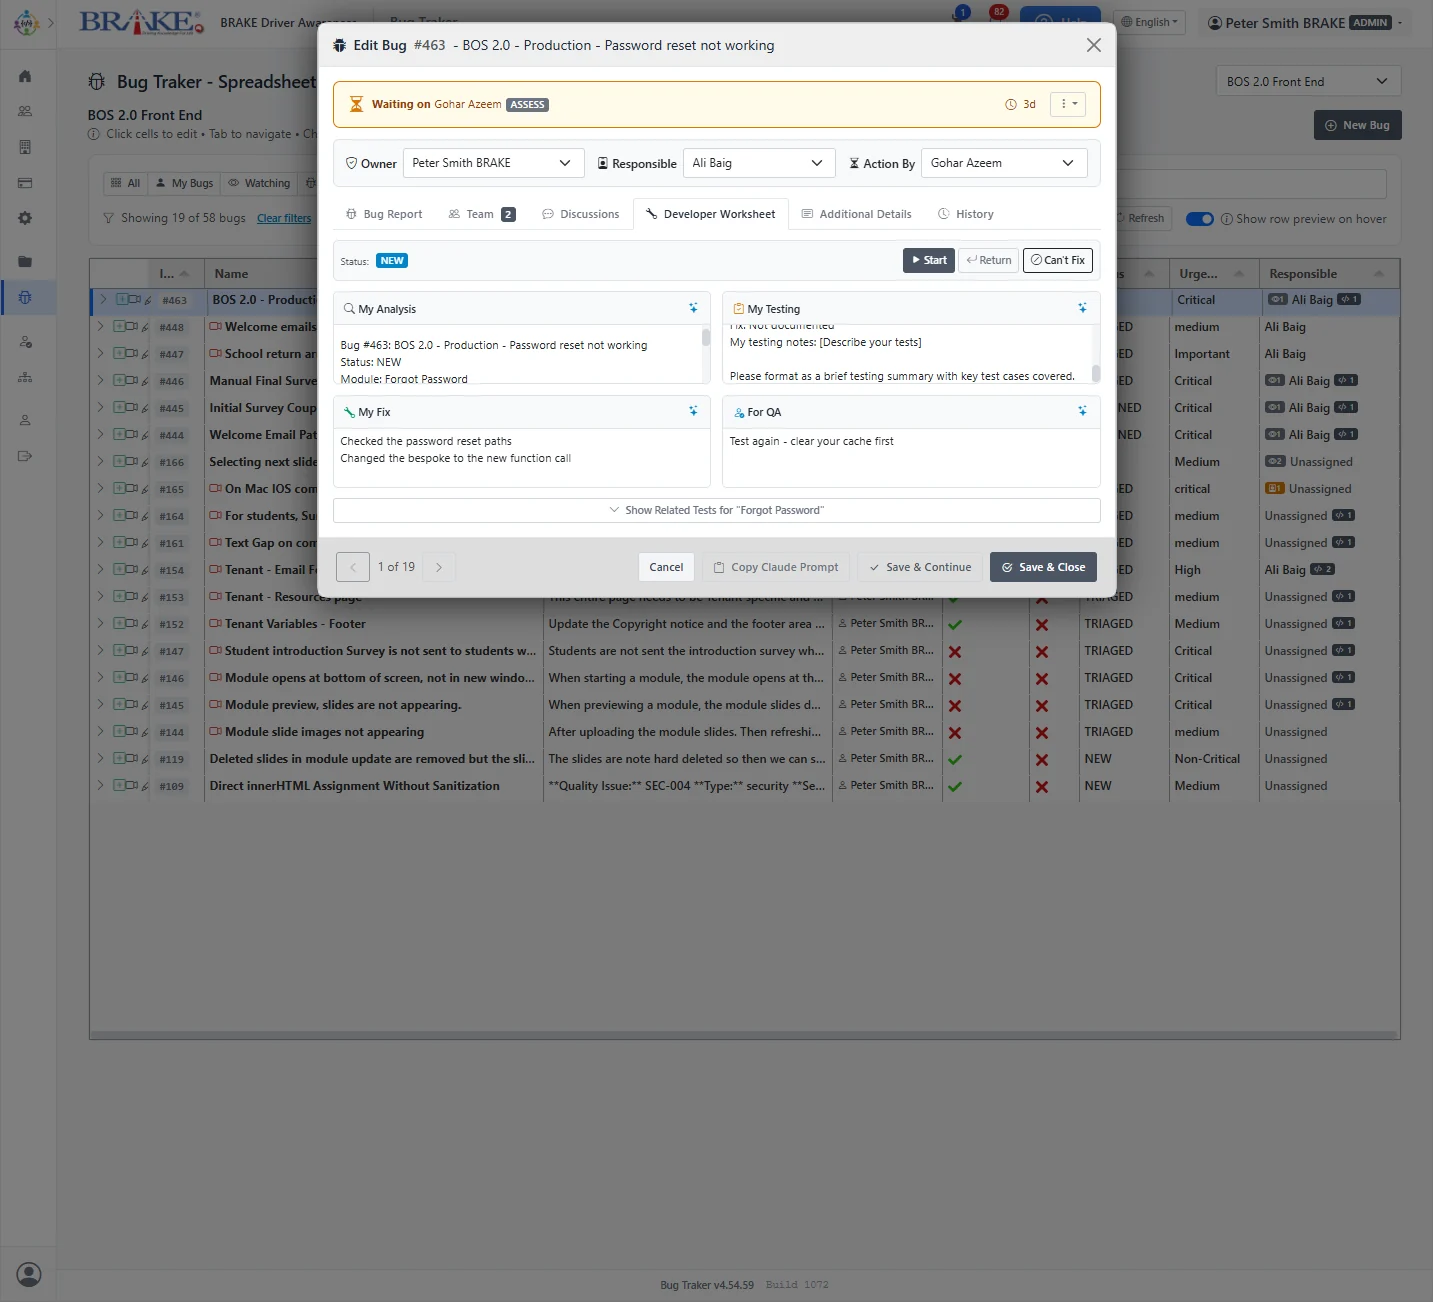Click the AI sparkle icon in My Testing
Viewport: 1433px width, 1302px height.
point(1082,308)
